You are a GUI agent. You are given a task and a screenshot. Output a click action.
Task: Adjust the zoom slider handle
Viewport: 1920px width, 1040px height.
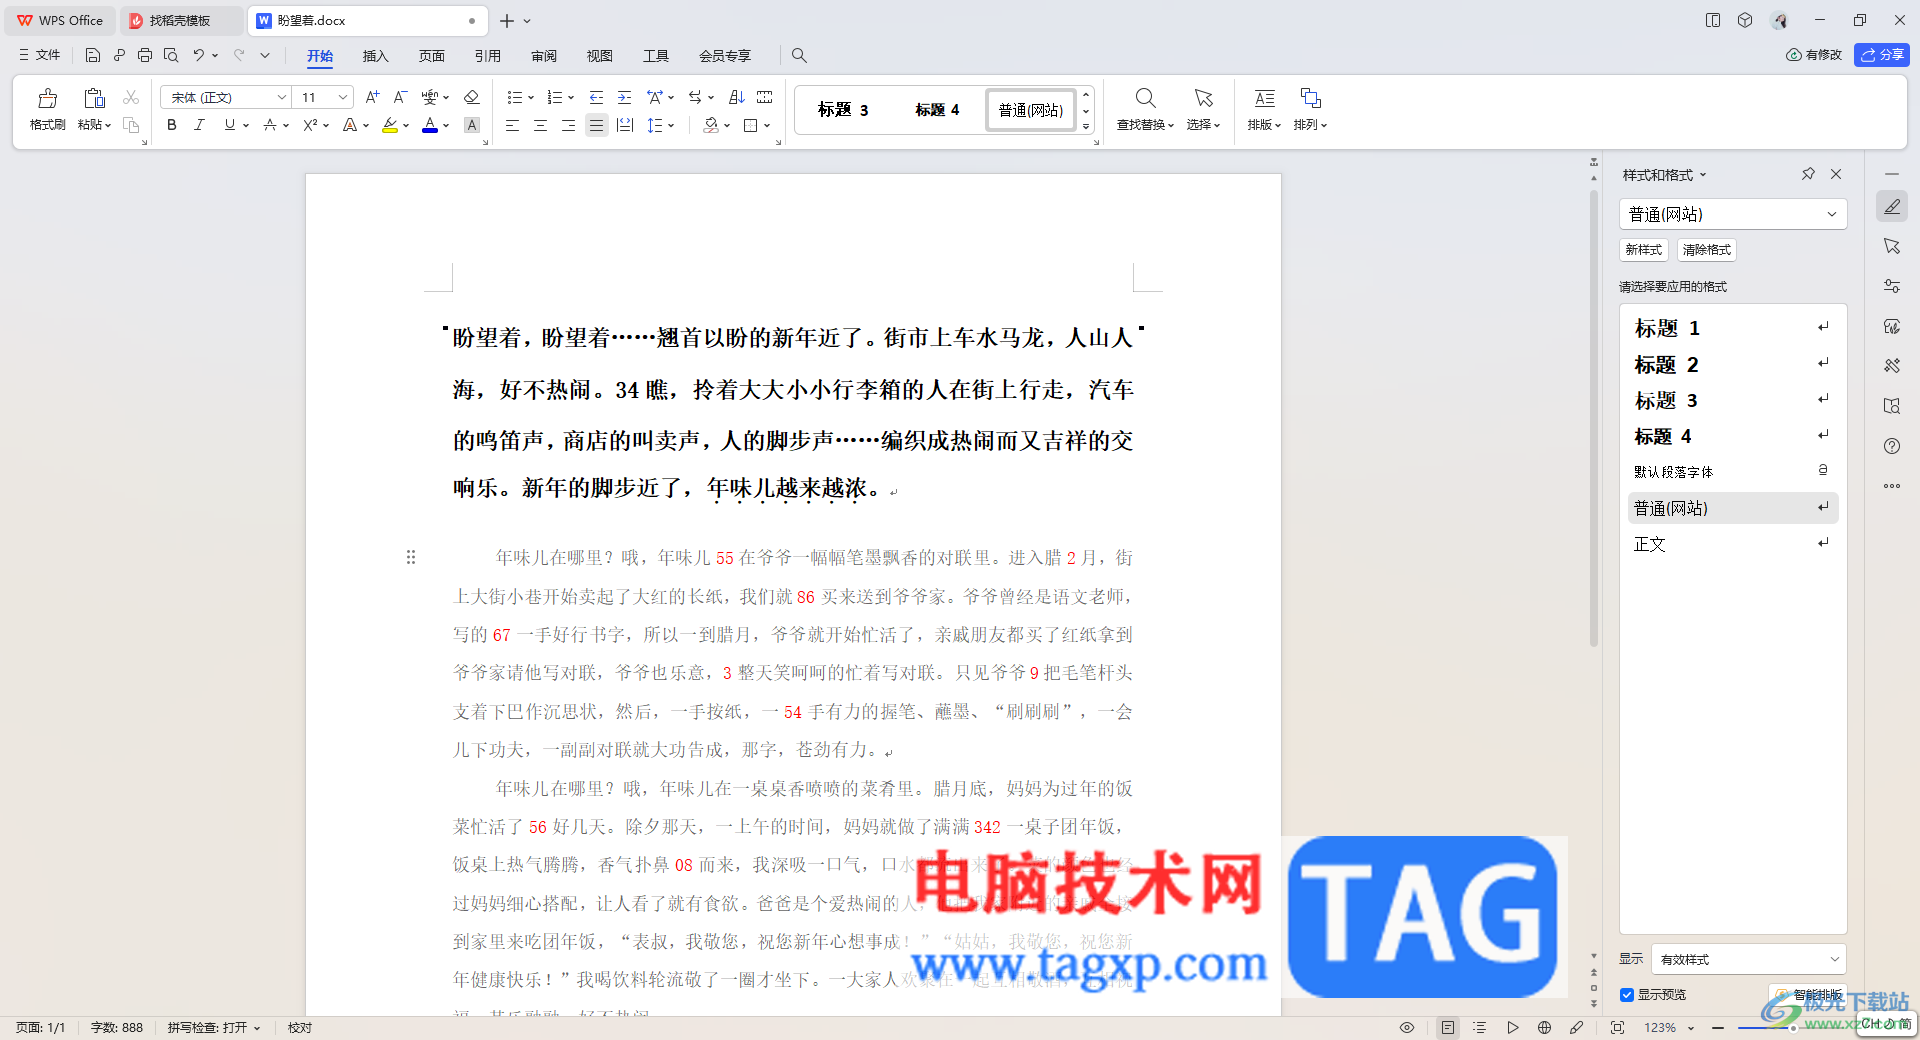(x=1792, y=1028)
